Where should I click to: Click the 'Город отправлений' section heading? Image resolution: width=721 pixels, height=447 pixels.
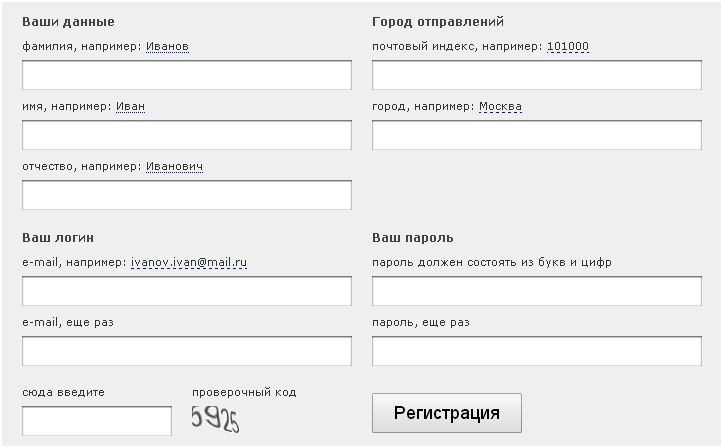click(437, 21)
